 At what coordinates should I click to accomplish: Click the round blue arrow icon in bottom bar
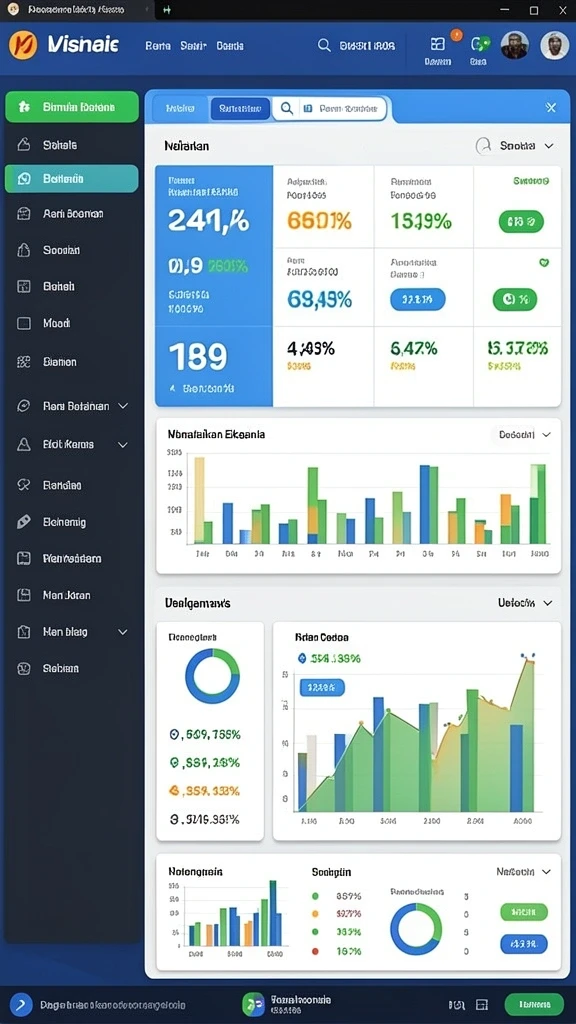21,1004
